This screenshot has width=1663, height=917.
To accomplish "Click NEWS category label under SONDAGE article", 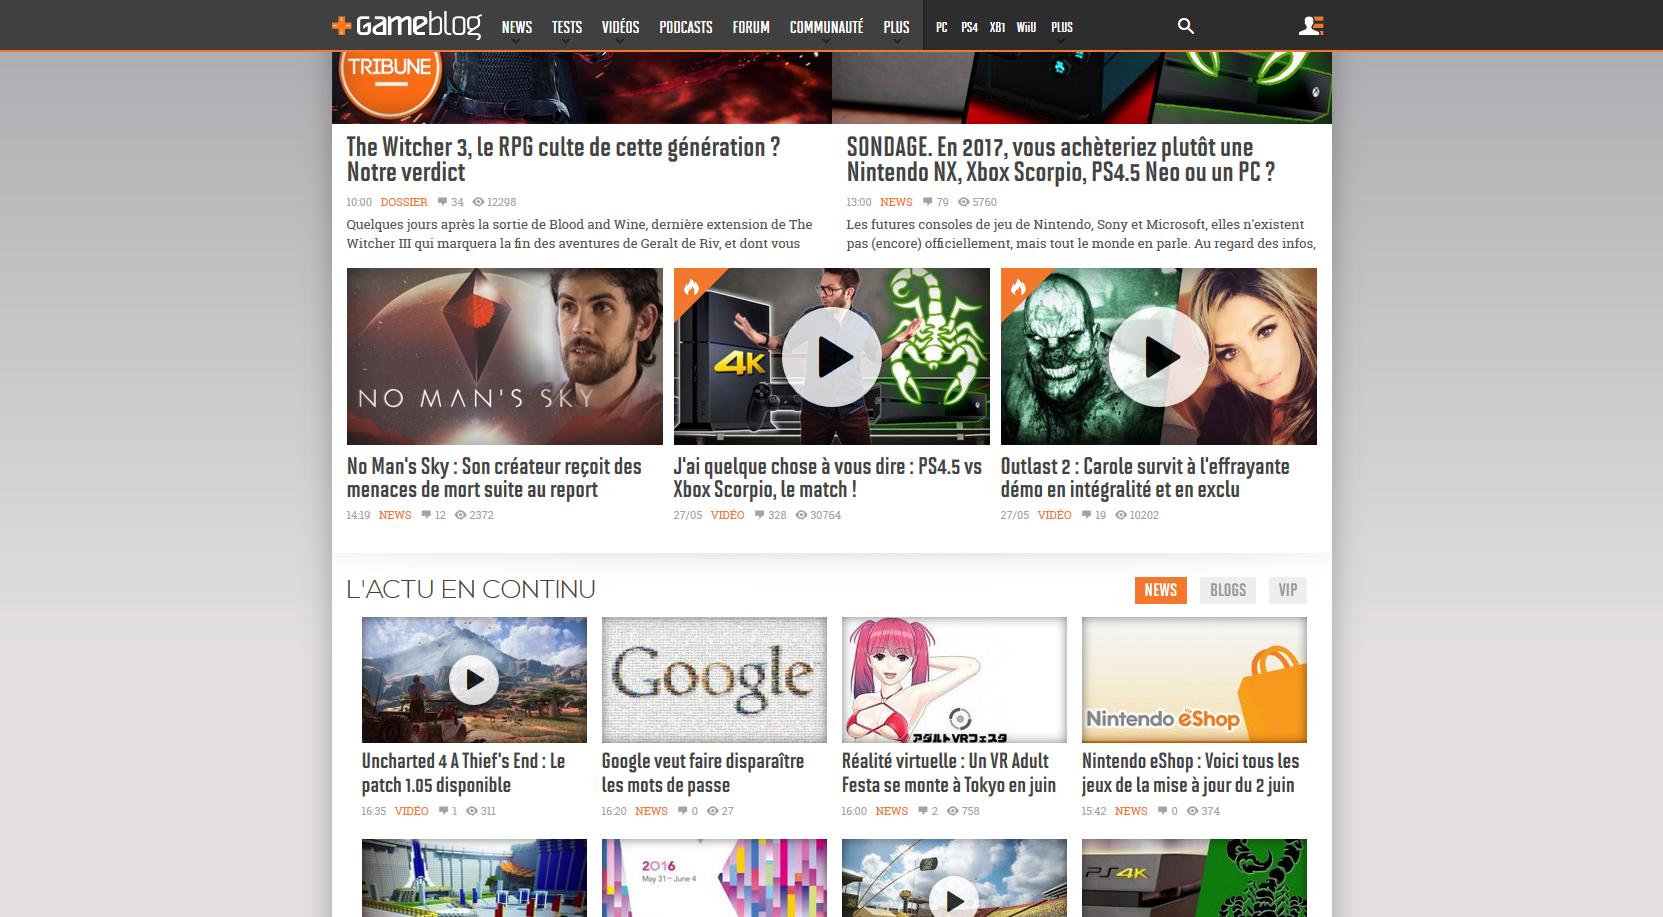I will tap(896, 202).
